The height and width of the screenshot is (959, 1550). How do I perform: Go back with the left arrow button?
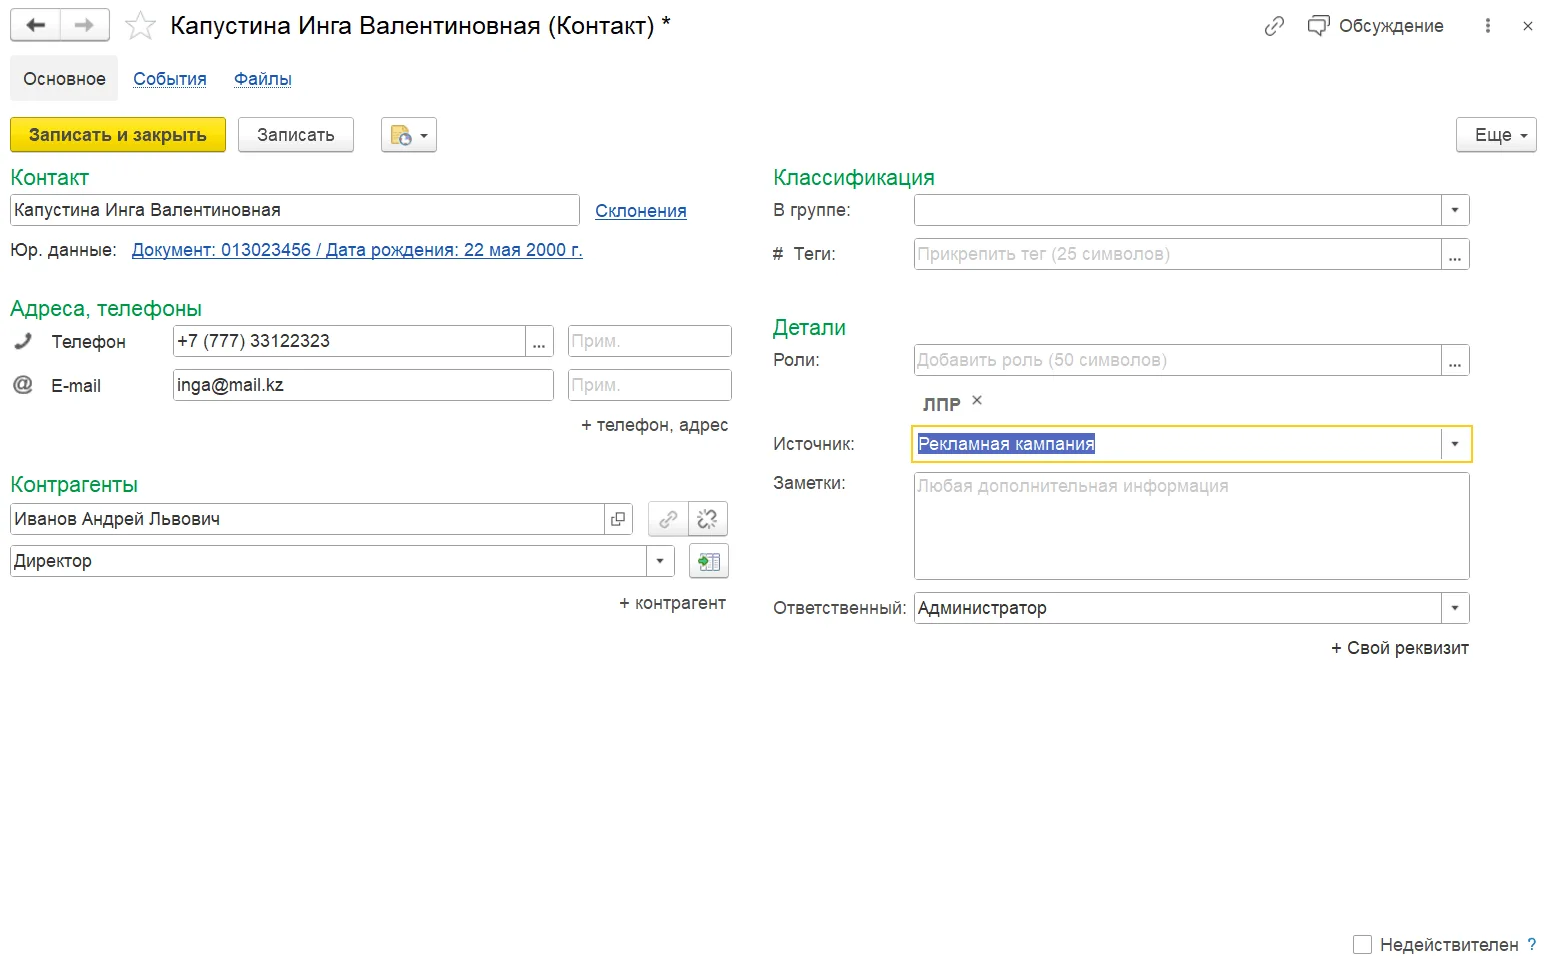coord(35,25)
